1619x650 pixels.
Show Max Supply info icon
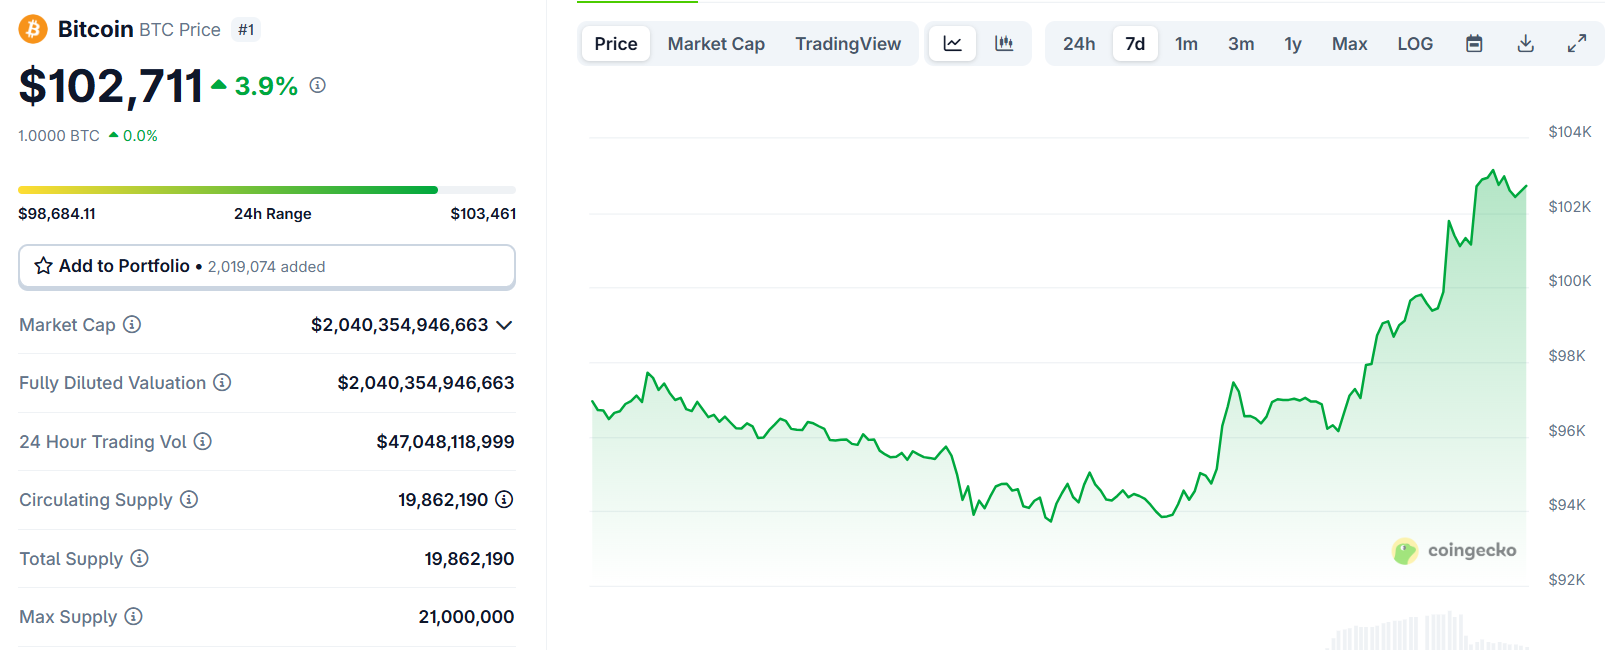[133, 616]
